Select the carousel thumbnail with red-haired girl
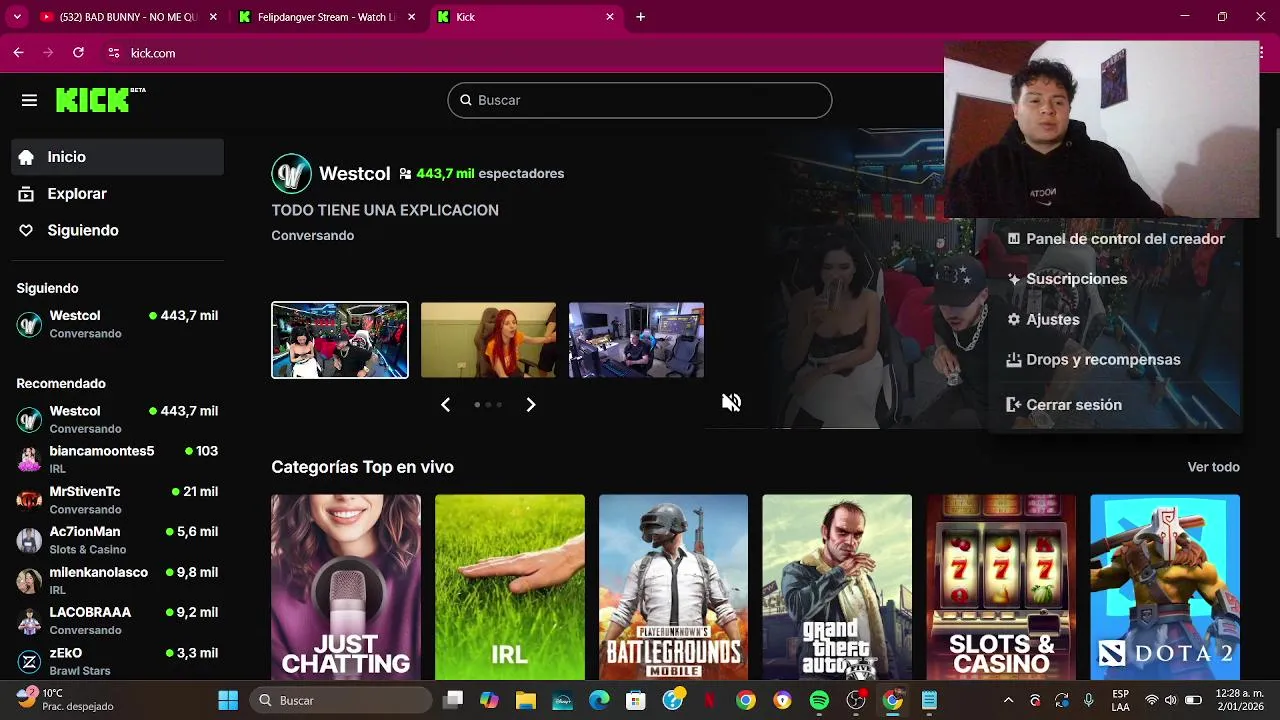Viewport: 1280px width, 720px height. tap(488, 340)
